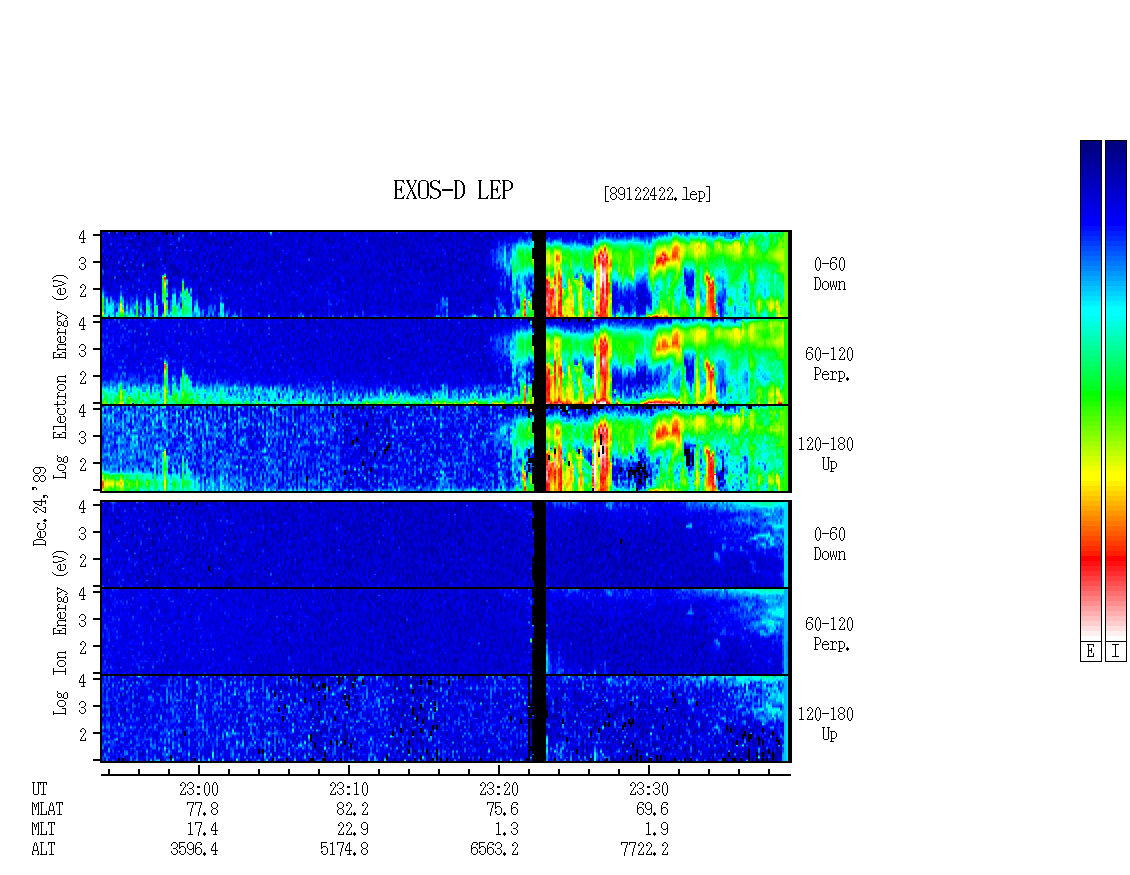The height and width of the screenshot is (875, 1130).
Task: Click the ion '0-60 Down' spectrogram panel
Action: click(x=445, y=544)
